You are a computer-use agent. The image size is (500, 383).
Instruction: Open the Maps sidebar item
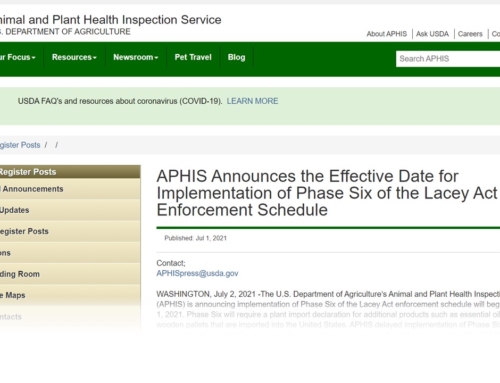point(70,295)
